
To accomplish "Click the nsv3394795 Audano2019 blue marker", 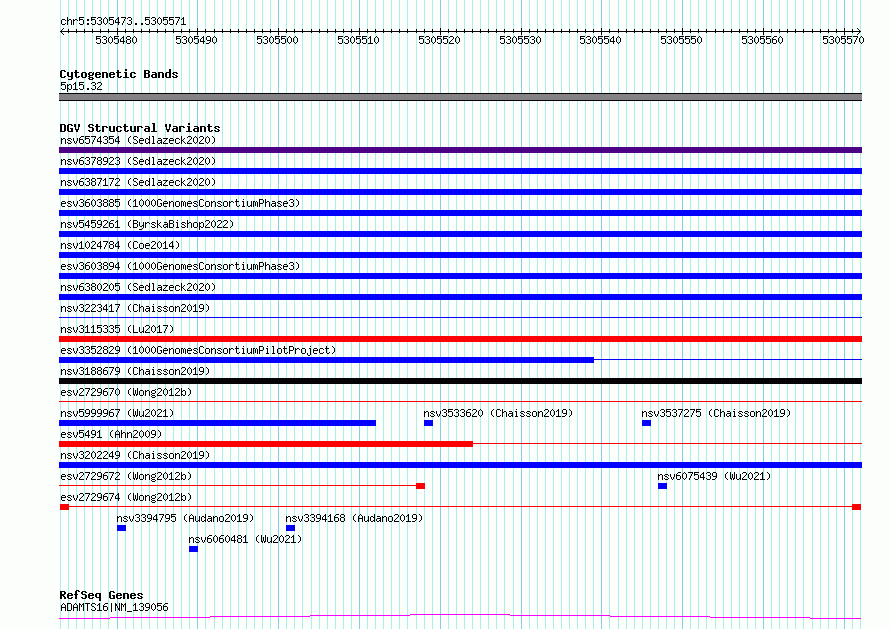I will pos(121,528).
